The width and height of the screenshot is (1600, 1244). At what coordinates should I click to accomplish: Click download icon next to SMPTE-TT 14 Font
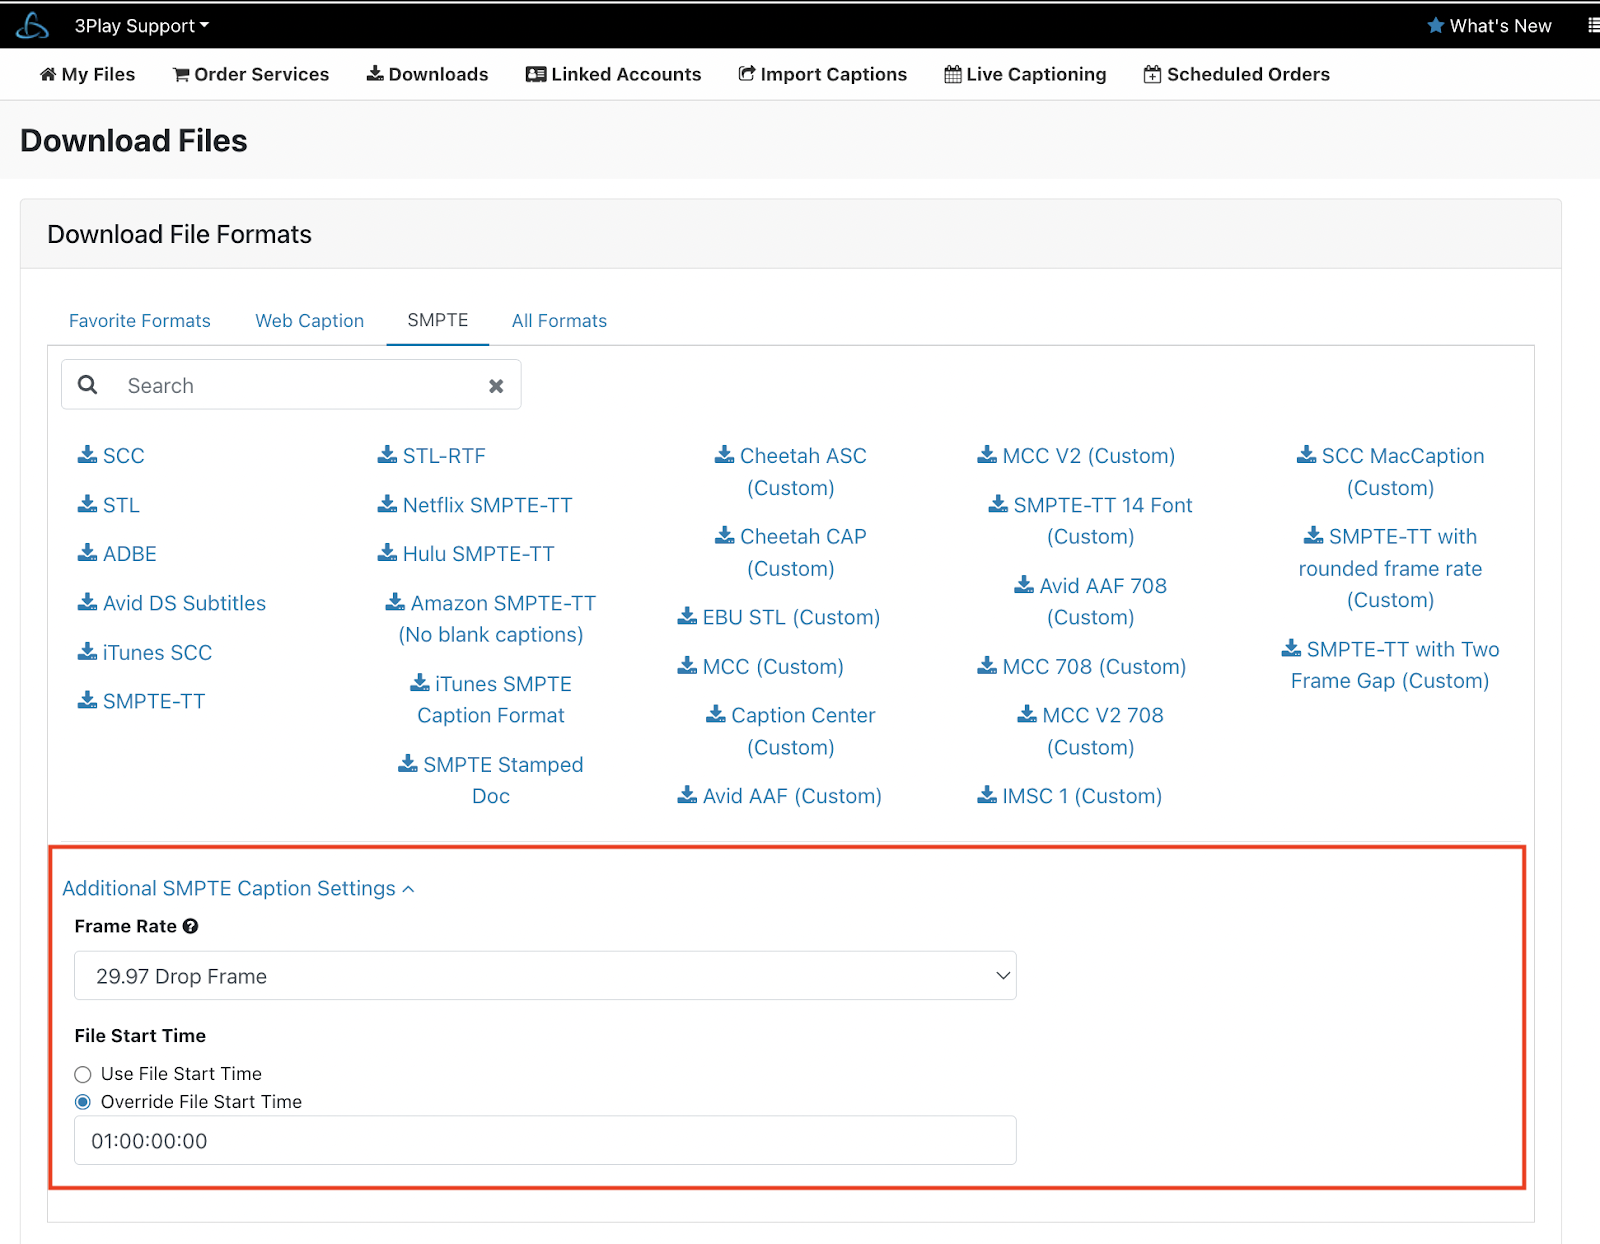tap(998, 504)
